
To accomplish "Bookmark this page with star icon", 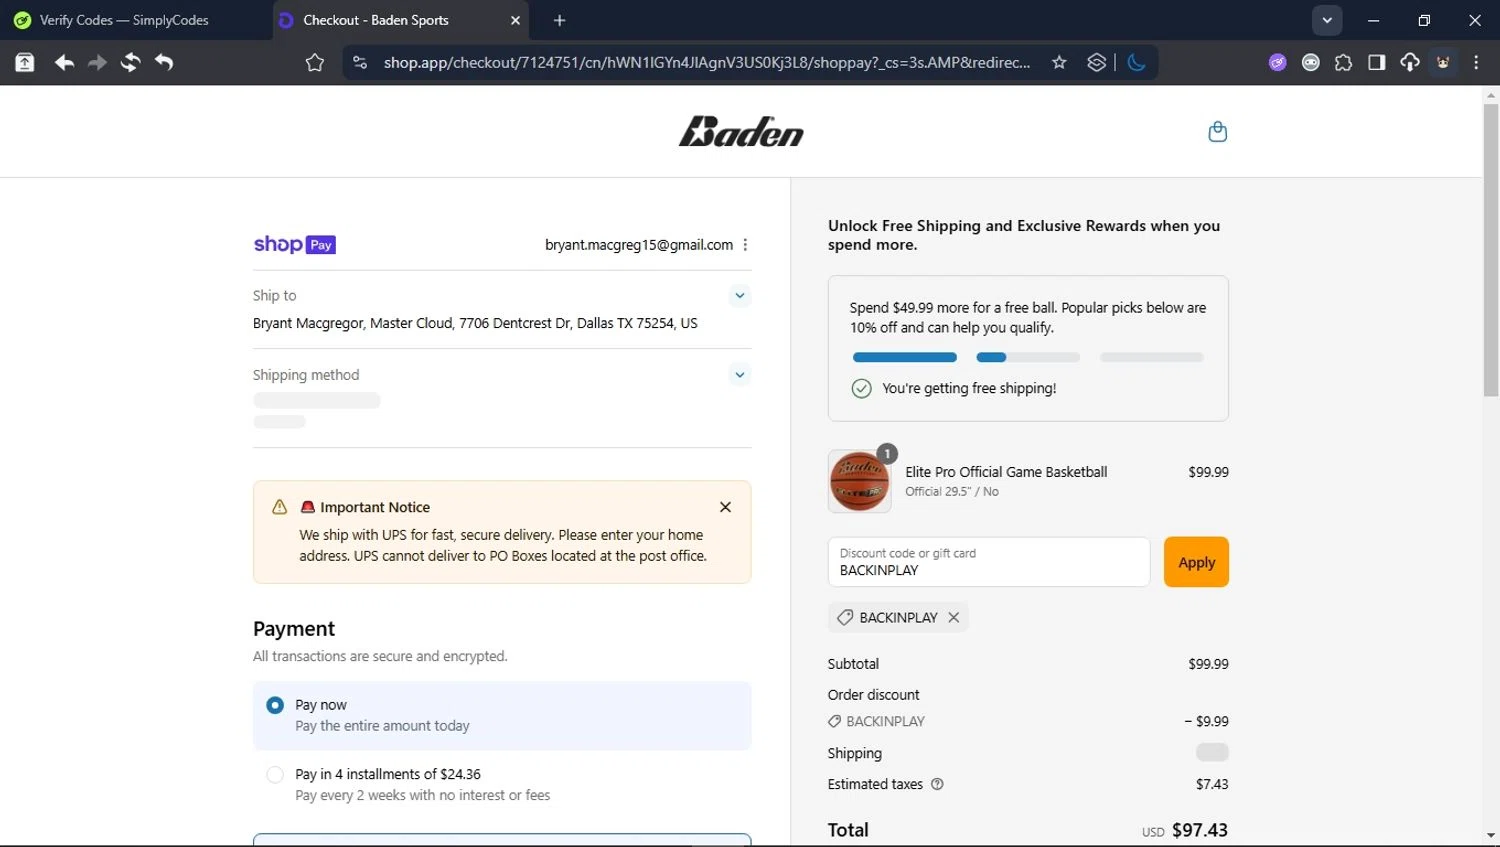I will coord(1059,62).
